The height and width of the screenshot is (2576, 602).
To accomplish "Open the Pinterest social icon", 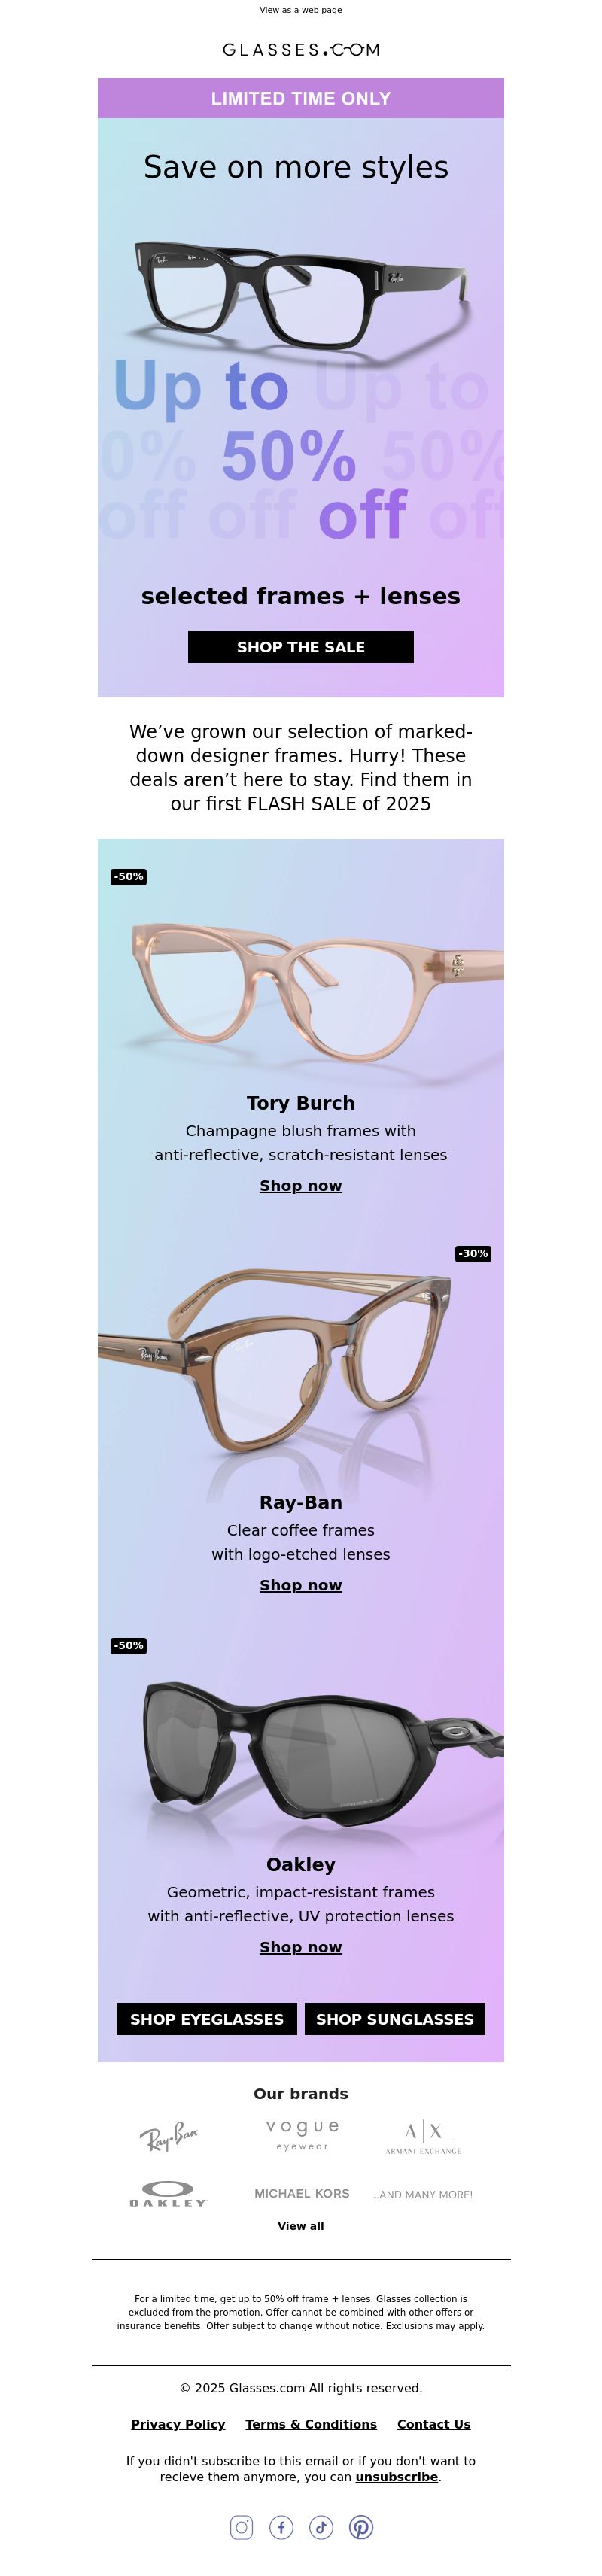I will [x=361, y=2527].
